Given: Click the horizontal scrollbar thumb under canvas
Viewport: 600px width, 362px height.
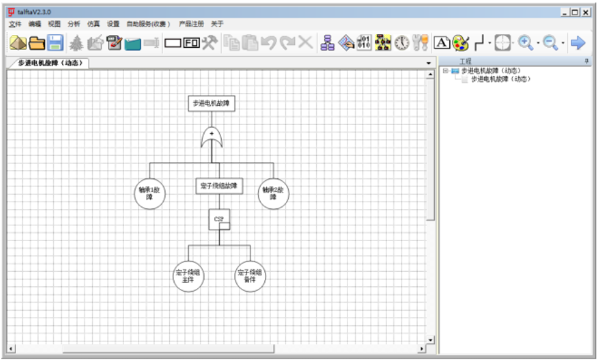Looking at the screenshot, I should pyautogui.click(x=168, y=349).
